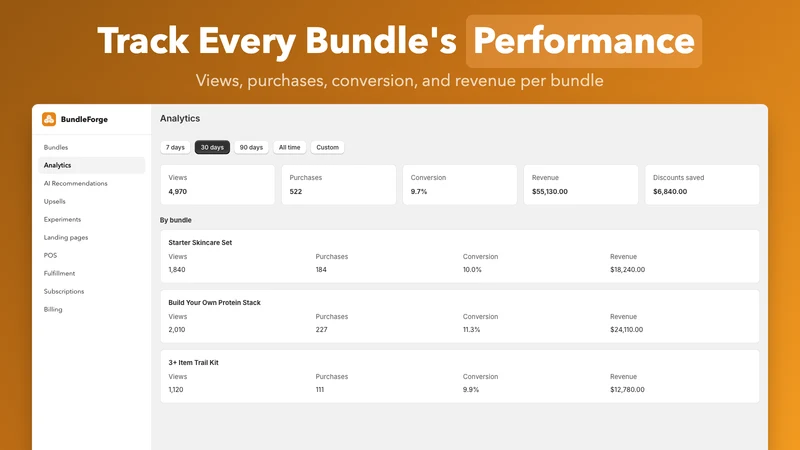The height and width of the screenshot is (450, 800).
Task: Click the $18,240.00 revenue value
Action: tap(628, 270)
